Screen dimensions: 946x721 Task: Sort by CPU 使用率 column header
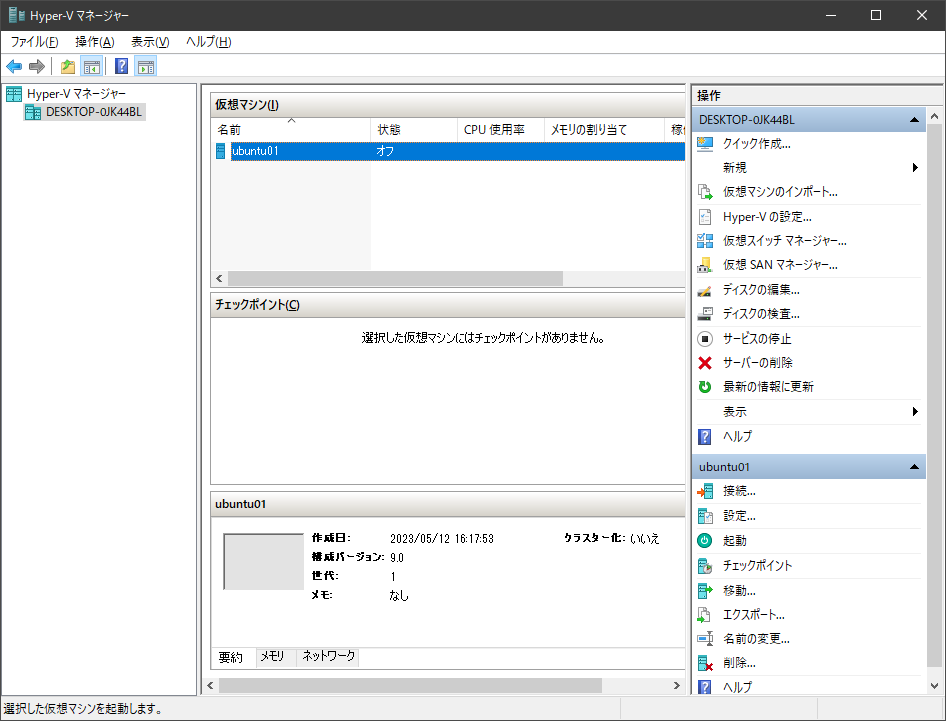501,130
